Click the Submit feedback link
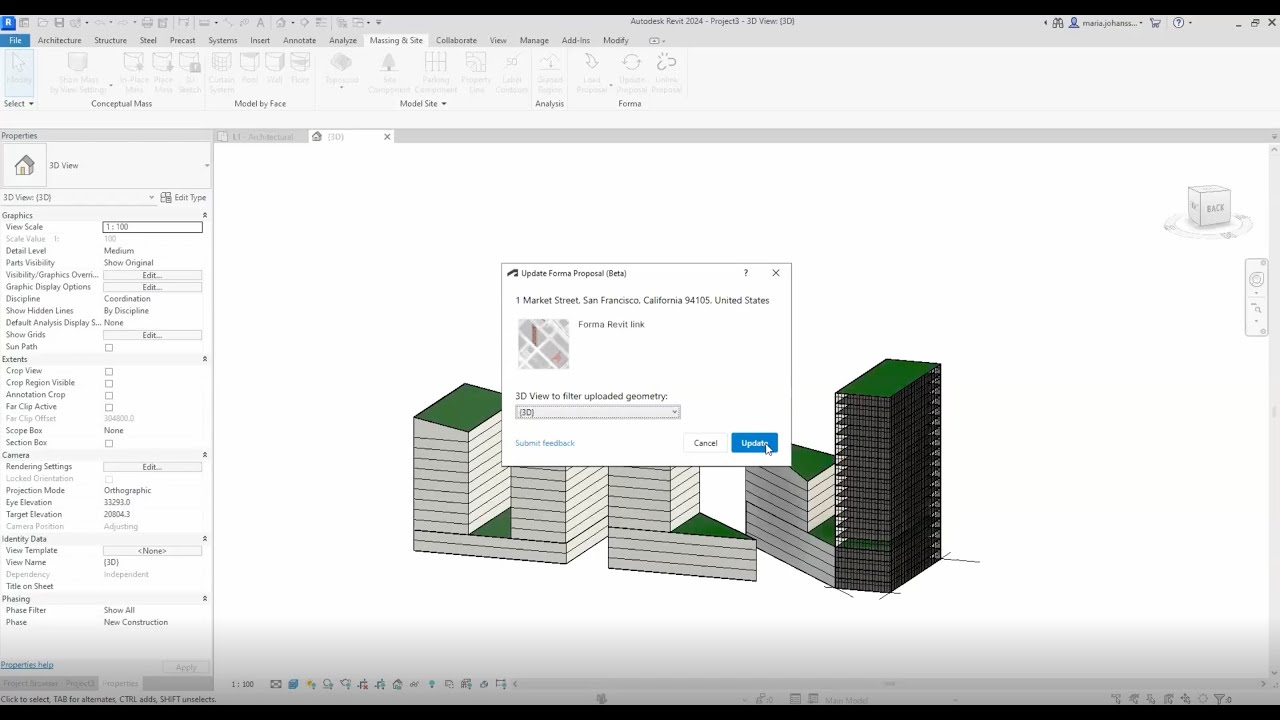 coord(545,443)
